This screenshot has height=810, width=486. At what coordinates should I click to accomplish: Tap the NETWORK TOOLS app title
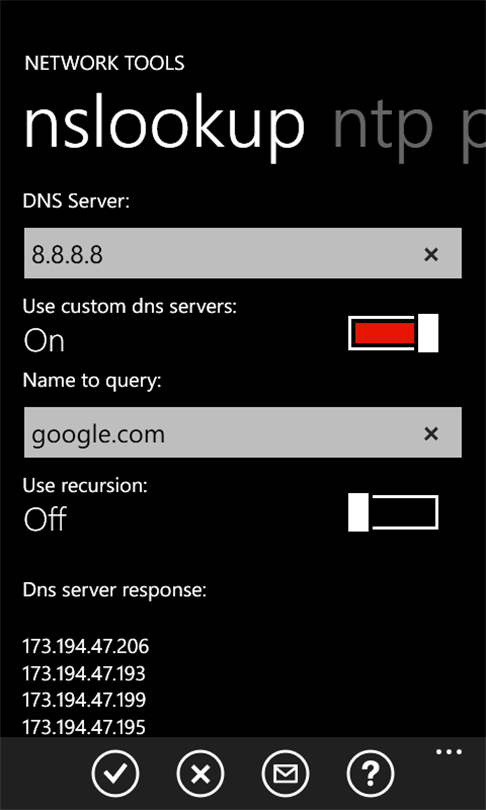[104, 64]
